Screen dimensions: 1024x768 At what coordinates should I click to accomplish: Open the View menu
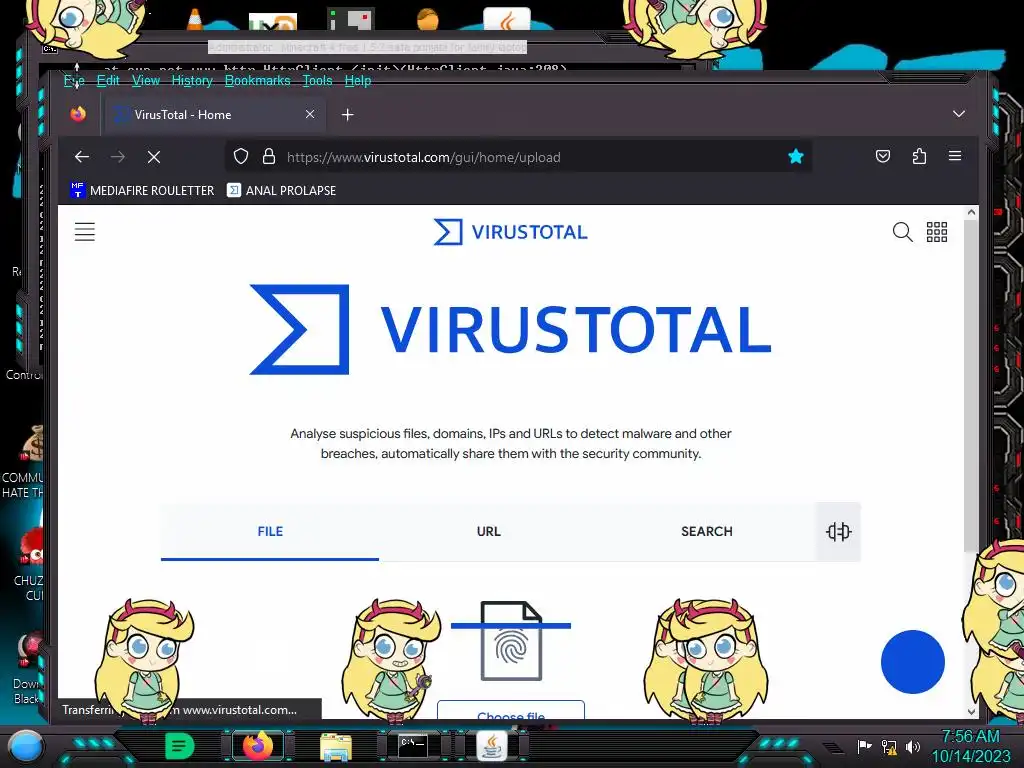(146, 80)
